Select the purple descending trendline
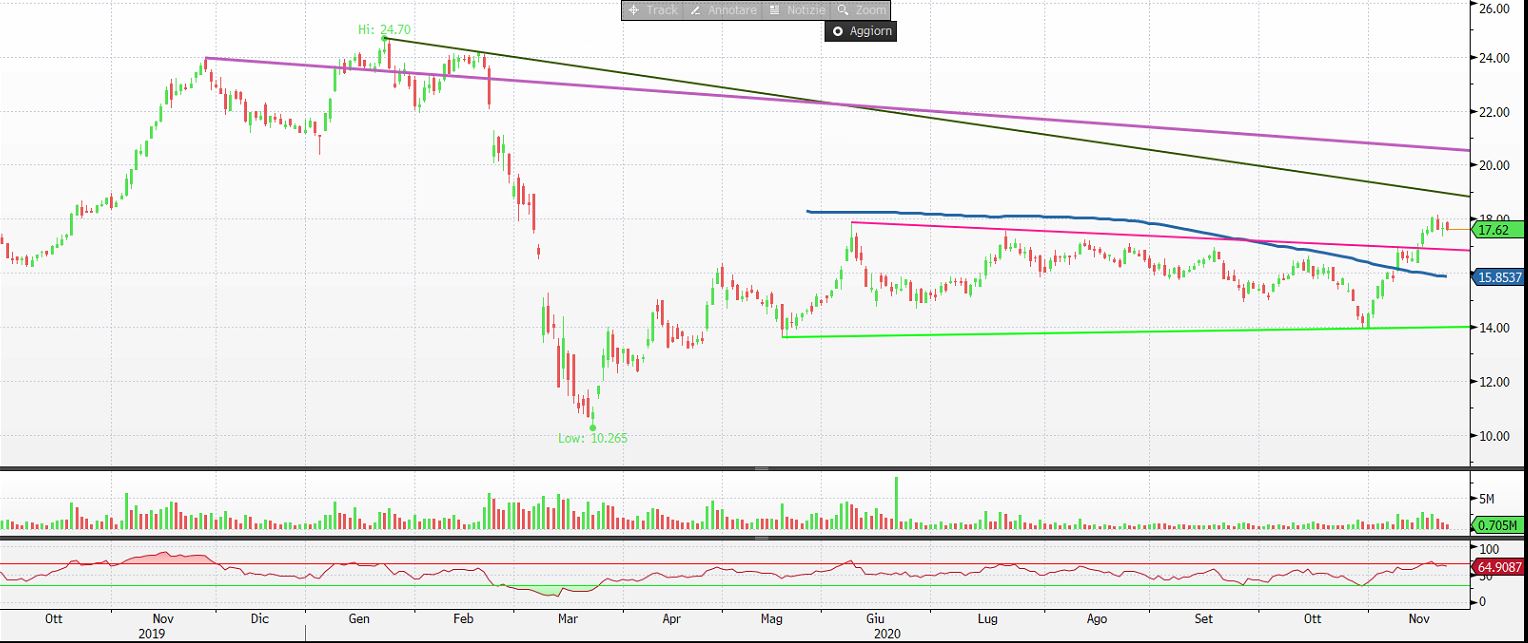This screenshot has width=1528, height=643. [1000, 118]
